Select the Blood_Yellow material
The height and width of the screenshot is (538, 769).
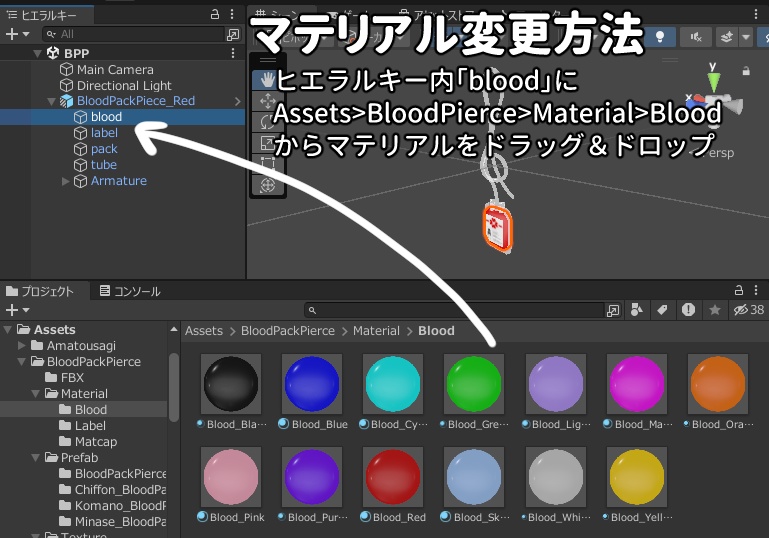coord(637,477)
